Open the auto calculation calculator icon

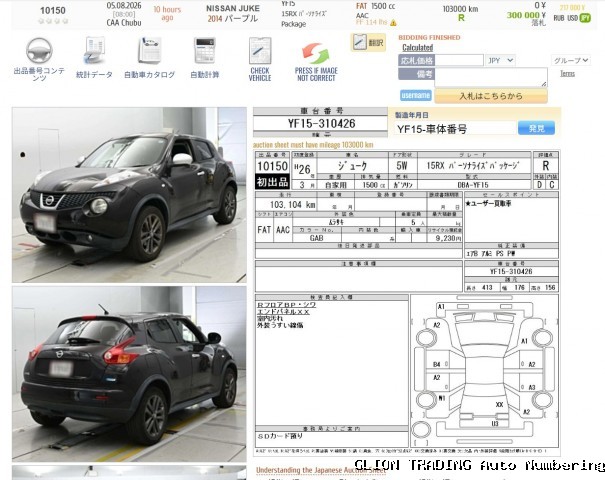[x=204, y=50]
